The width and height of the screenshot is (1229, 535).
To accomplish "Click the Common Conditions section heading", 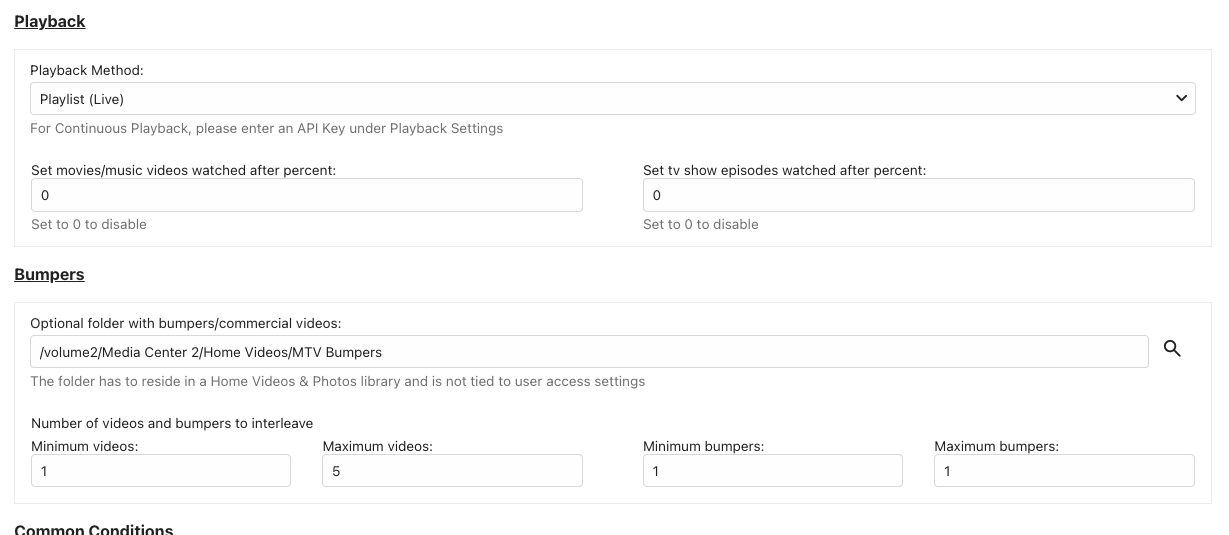I will point(94,529).
